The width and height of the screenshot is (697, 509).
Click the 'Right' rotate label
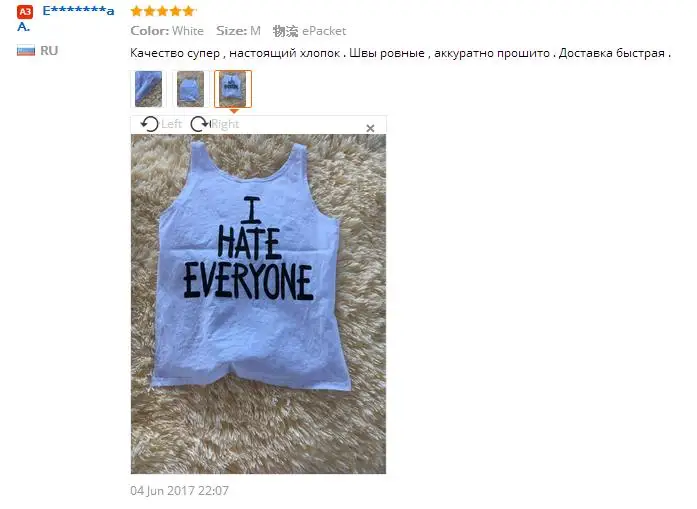(x=225, y=124)
